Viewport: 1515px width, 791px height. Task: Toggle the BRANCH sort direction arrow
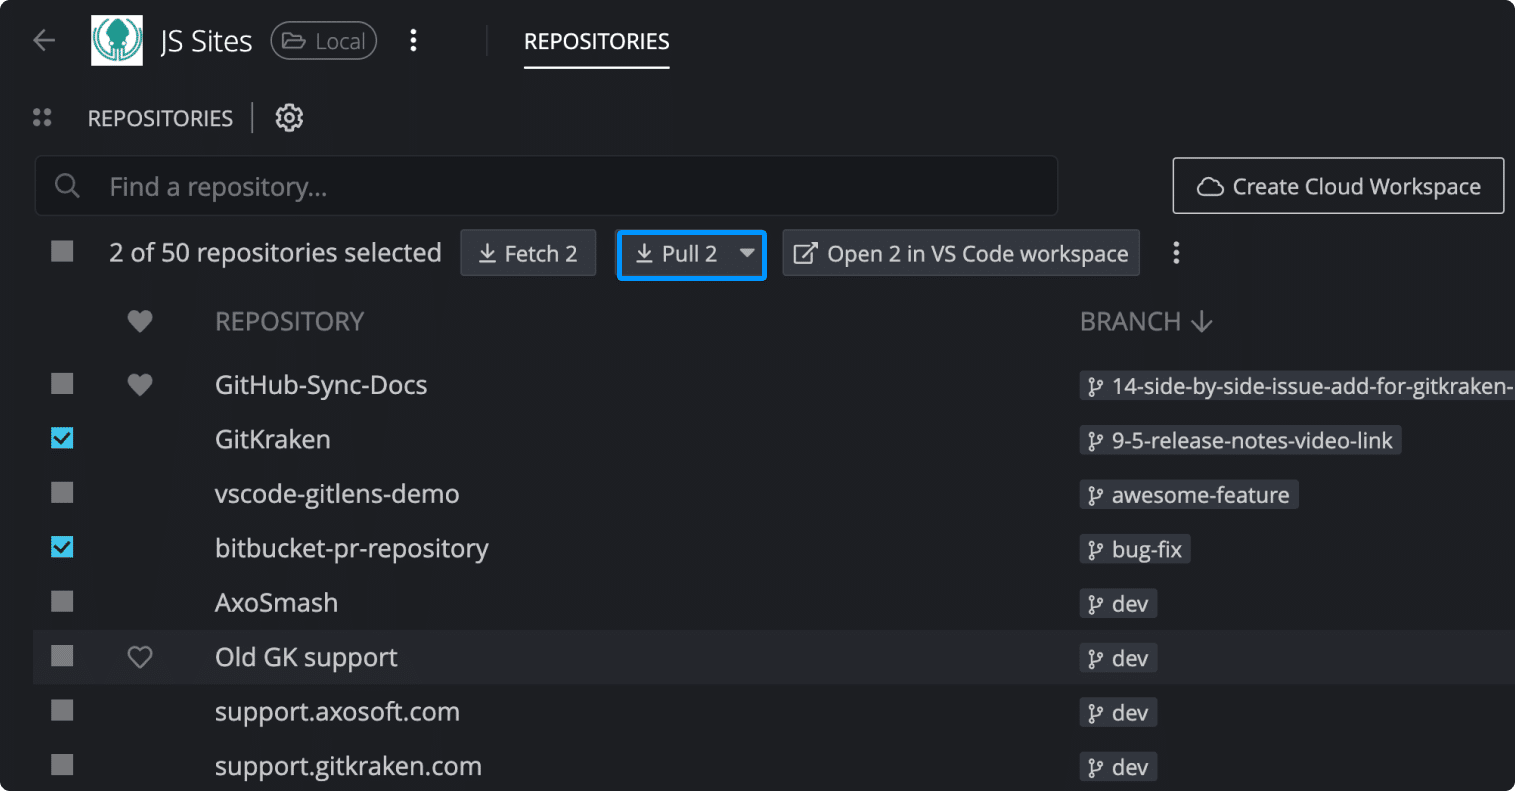[x=1204, y=321]
